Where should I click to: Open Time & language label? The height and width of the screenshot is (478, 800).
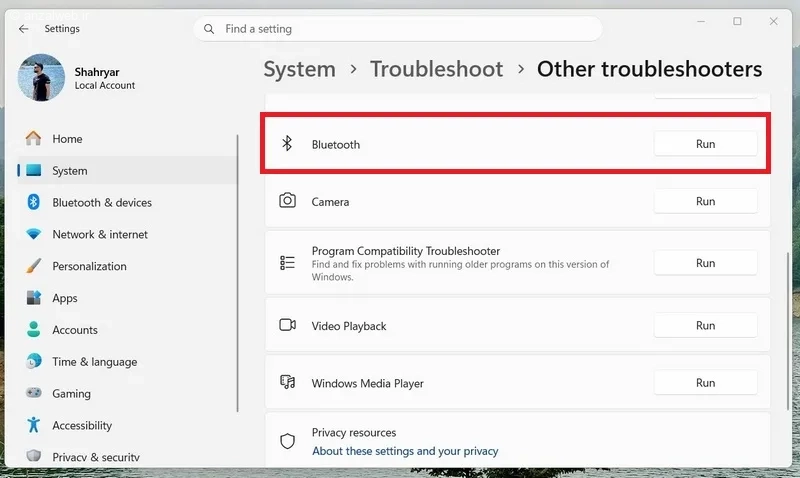[x=94, y=362]
